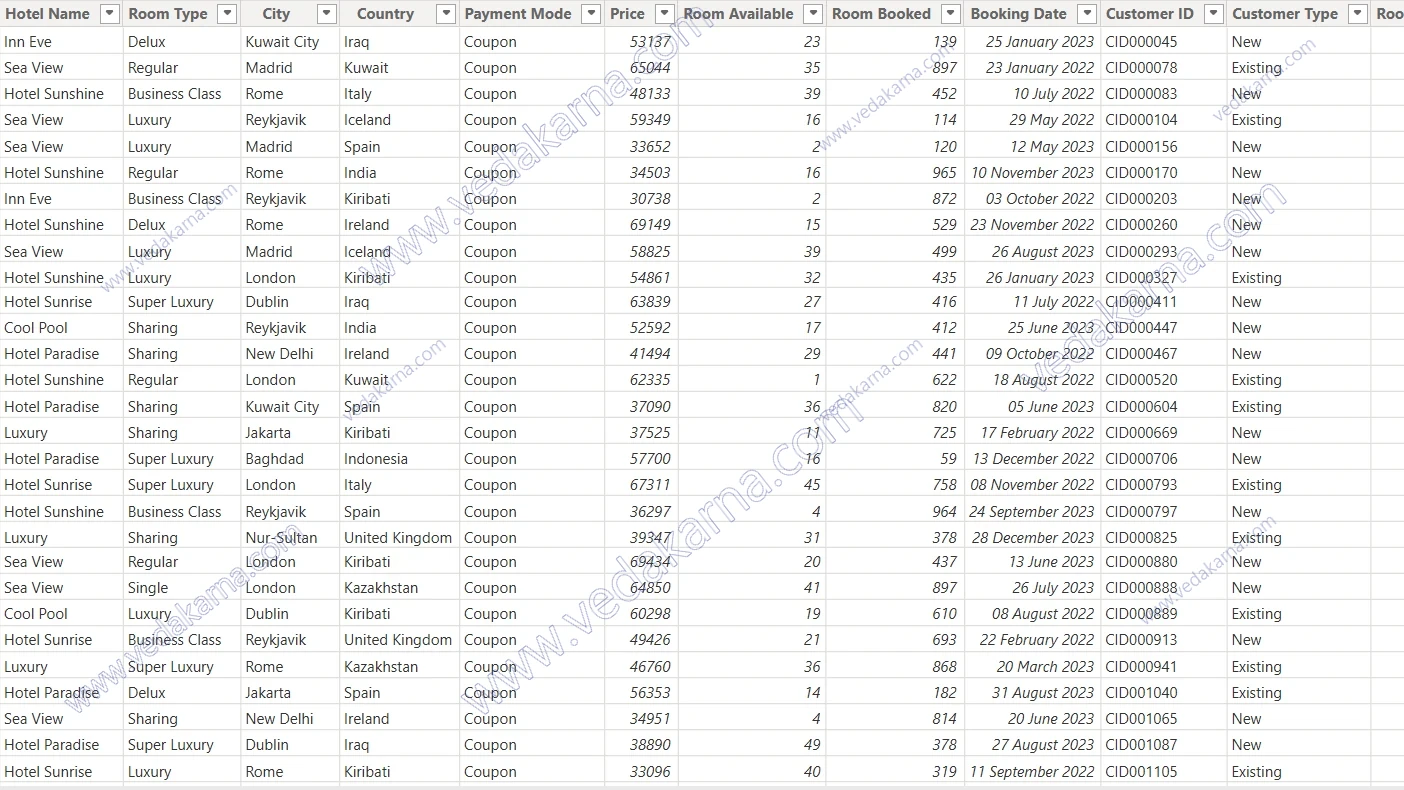Select Customer ID CID000706 cell
This screenshot has width=1404, height=790.
tap(1141, 459)
